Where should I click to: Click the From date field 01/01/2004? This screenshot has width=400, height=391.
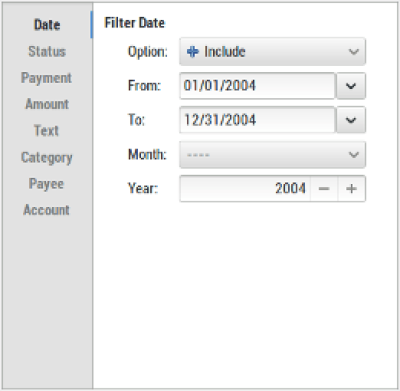pos(257,86)
